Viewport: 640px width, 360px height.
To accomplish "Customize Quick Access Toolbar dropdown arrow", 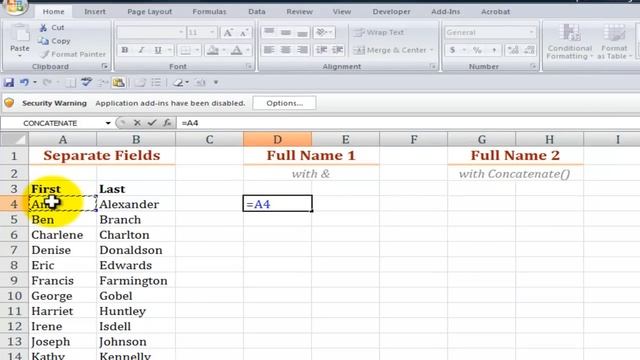I will click(x=216, y=83).
